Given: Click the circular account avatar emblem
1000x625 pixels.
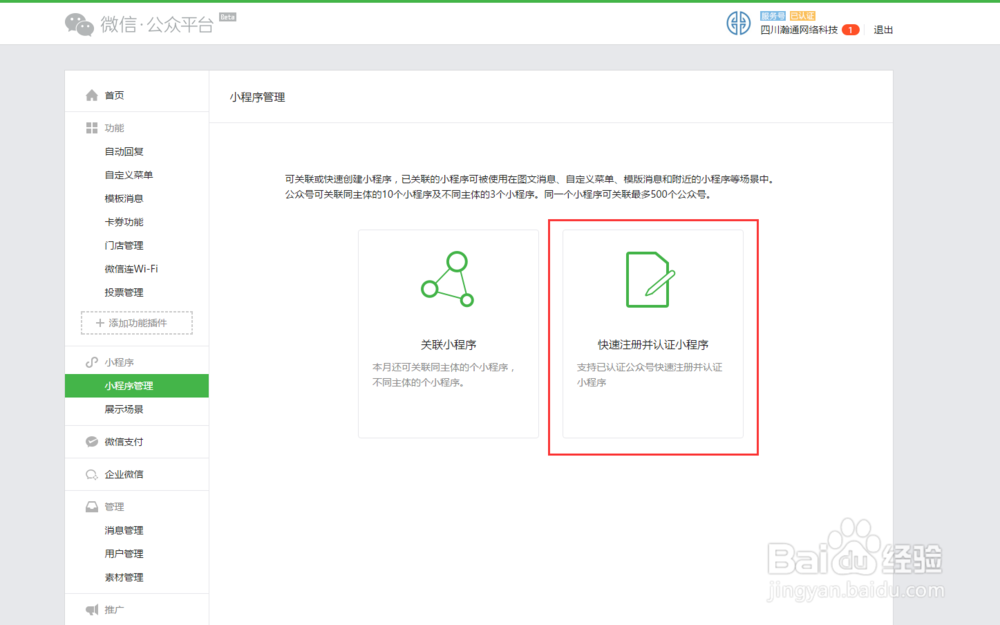Looking at the screenshot, I should (x=738, y=22).
